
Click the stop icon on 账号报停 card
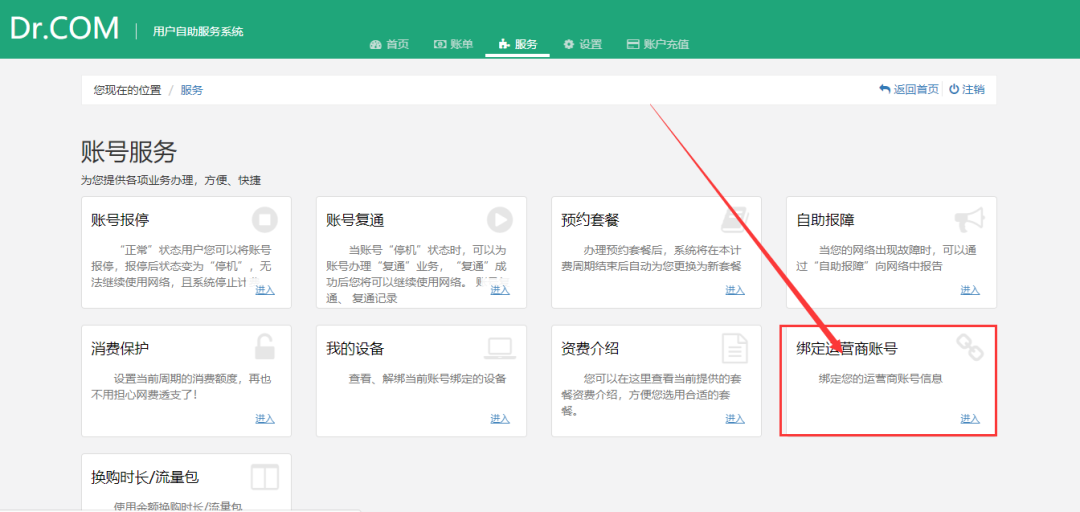pyautogui.click(x=264, y=219)
